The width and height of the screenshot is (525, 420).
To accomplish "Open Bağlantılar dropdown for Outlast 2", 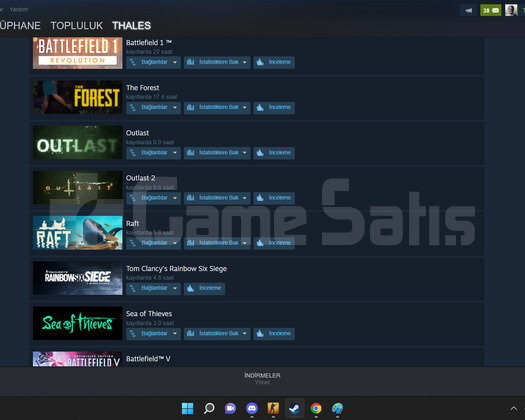I will (x=153, y=198).
